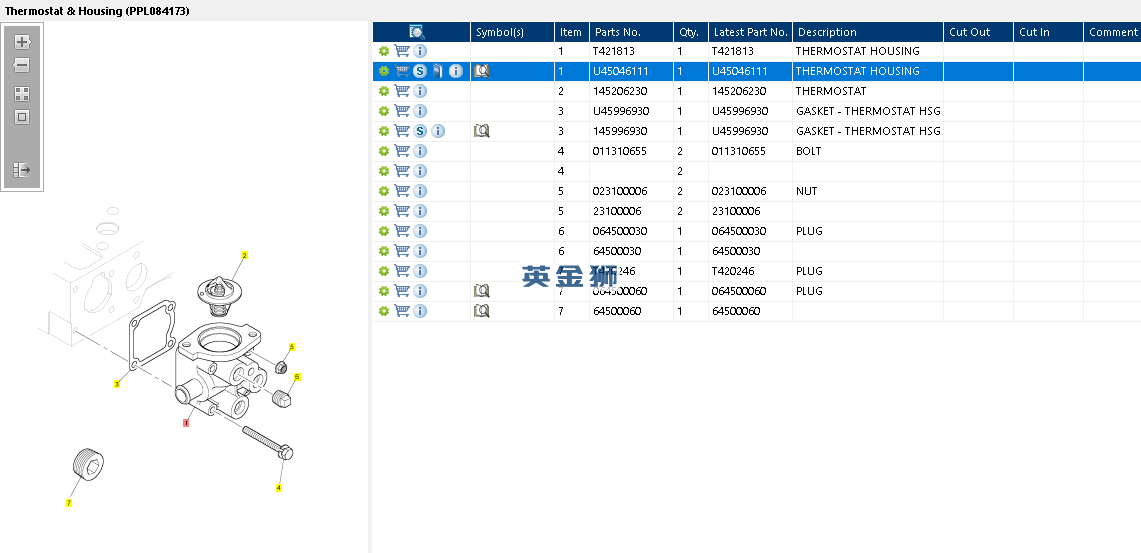The height and width of the screenshot is (553, 1141).
Task: Select callout 5 nut in diagram
Action: point(292,347)
